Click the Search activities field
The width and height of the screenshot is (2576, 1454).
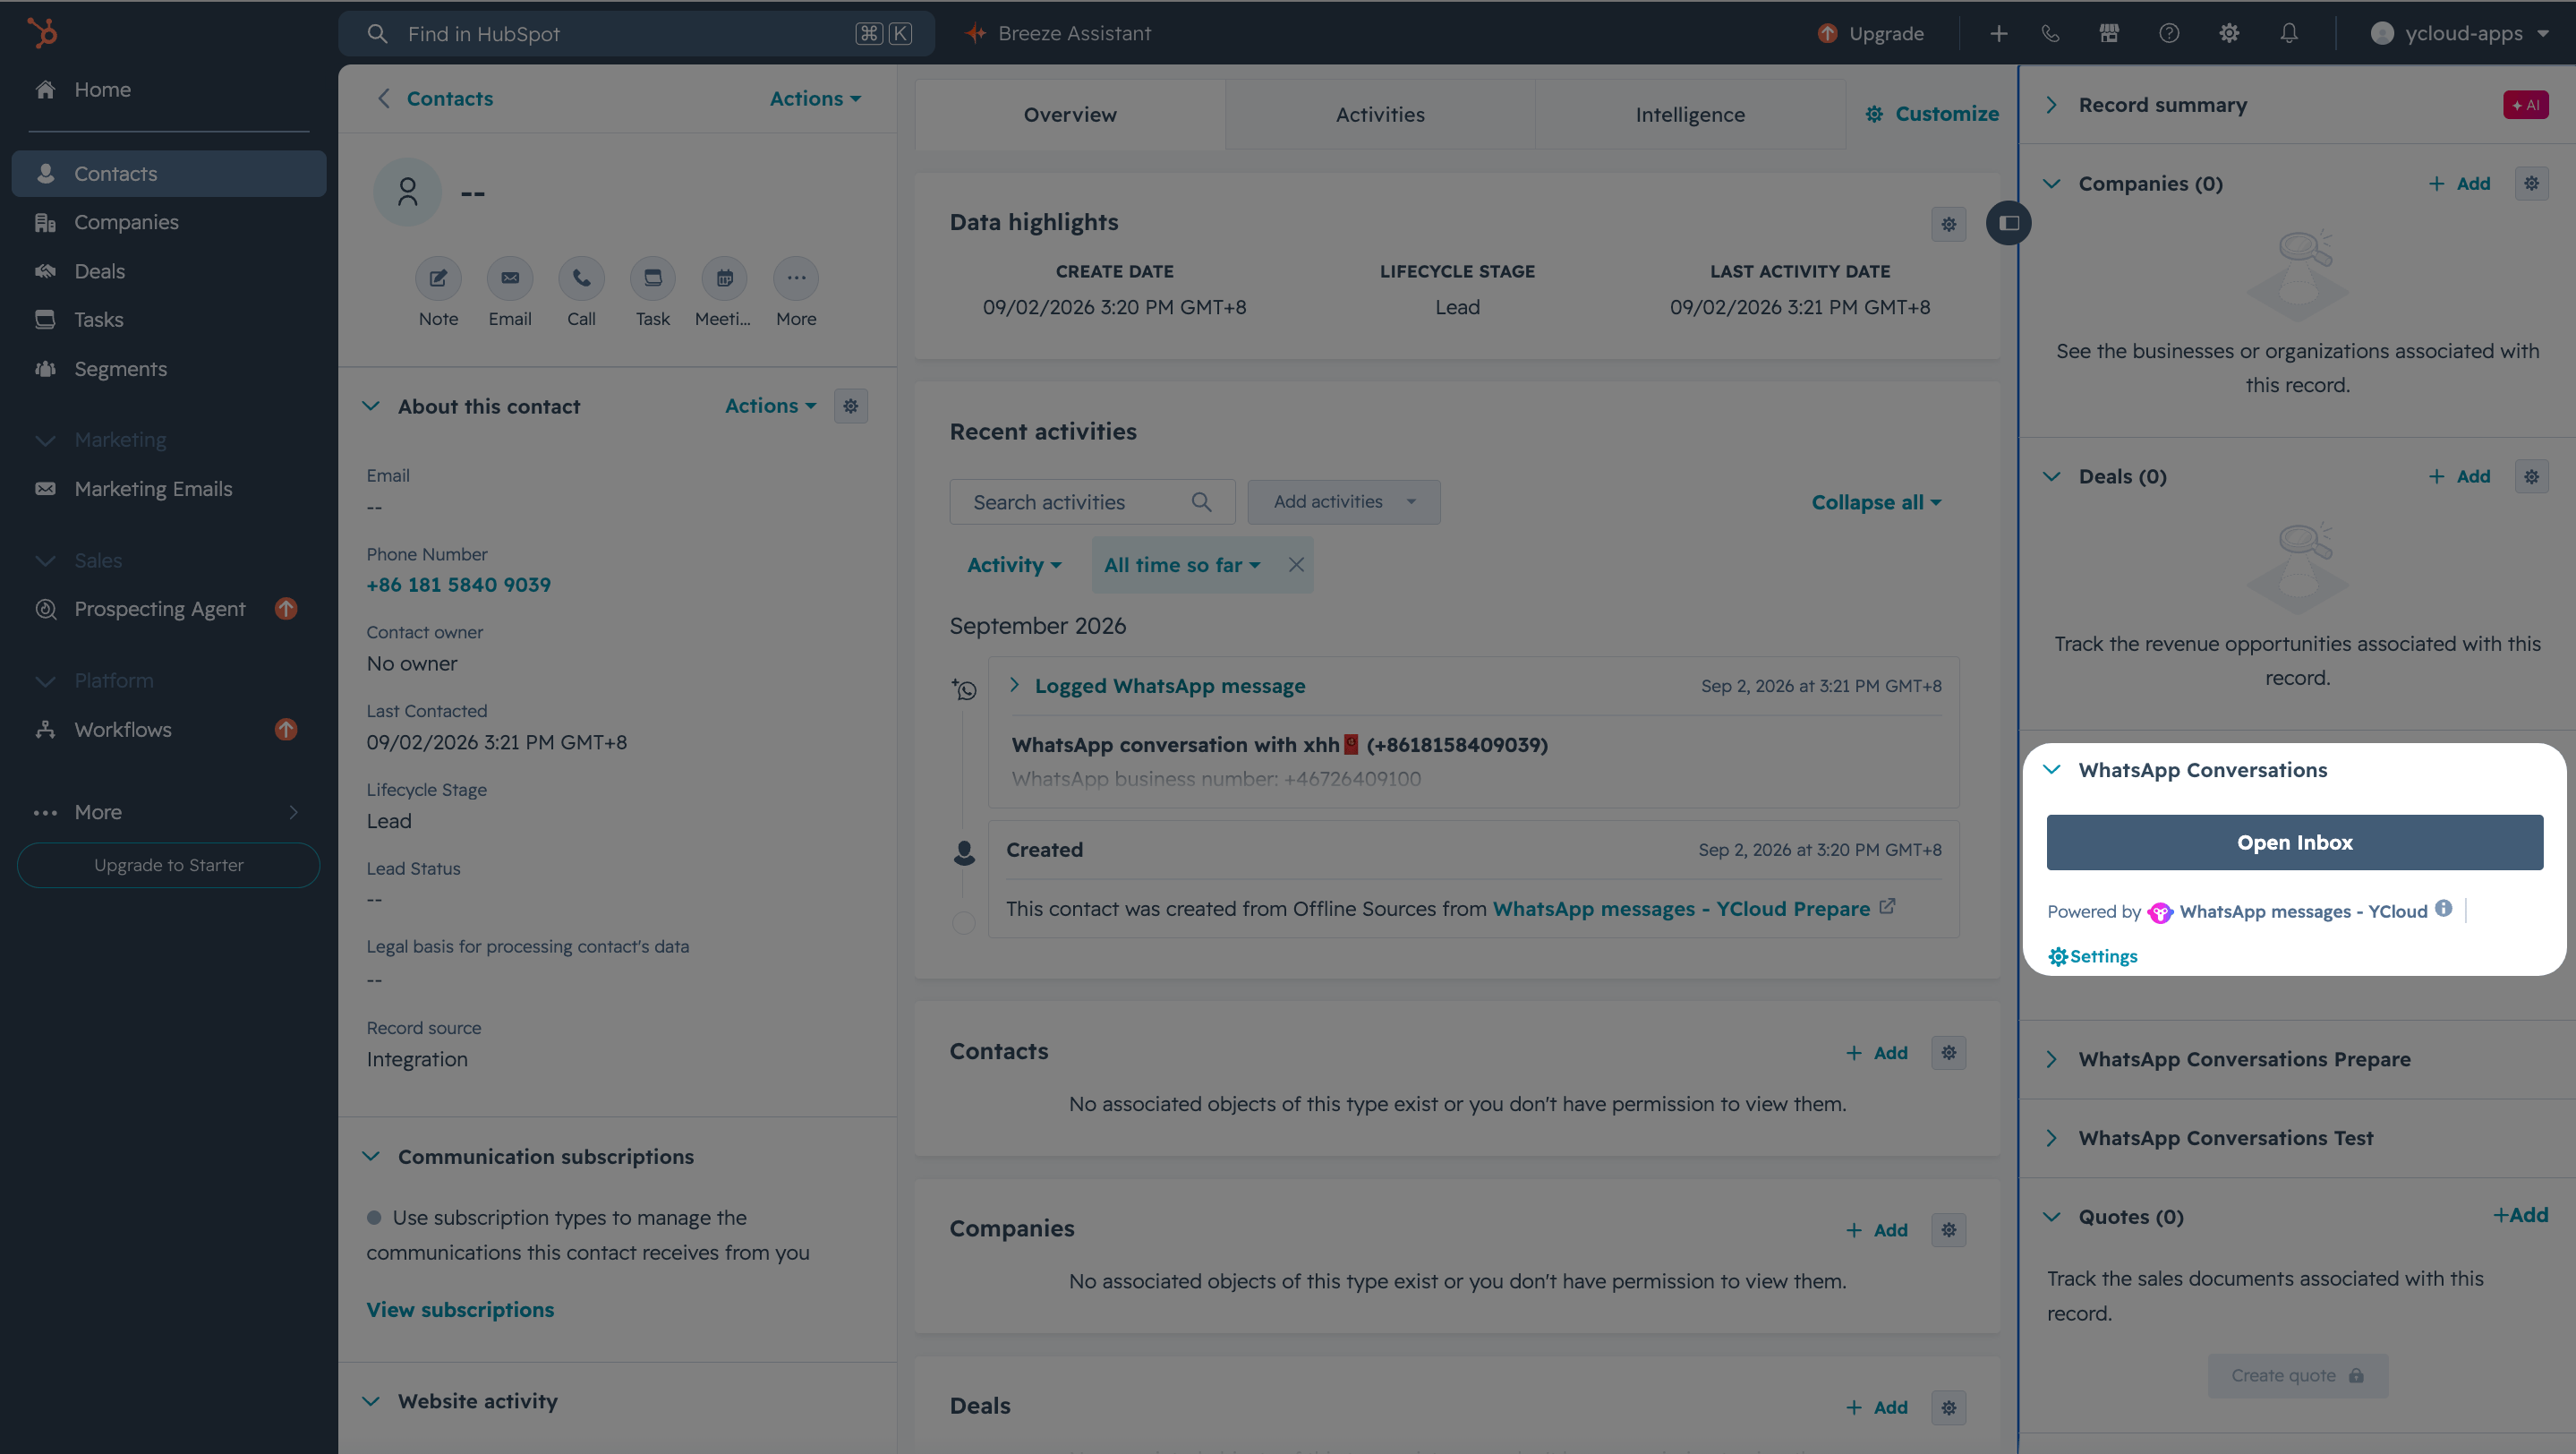click(1092, 502)
